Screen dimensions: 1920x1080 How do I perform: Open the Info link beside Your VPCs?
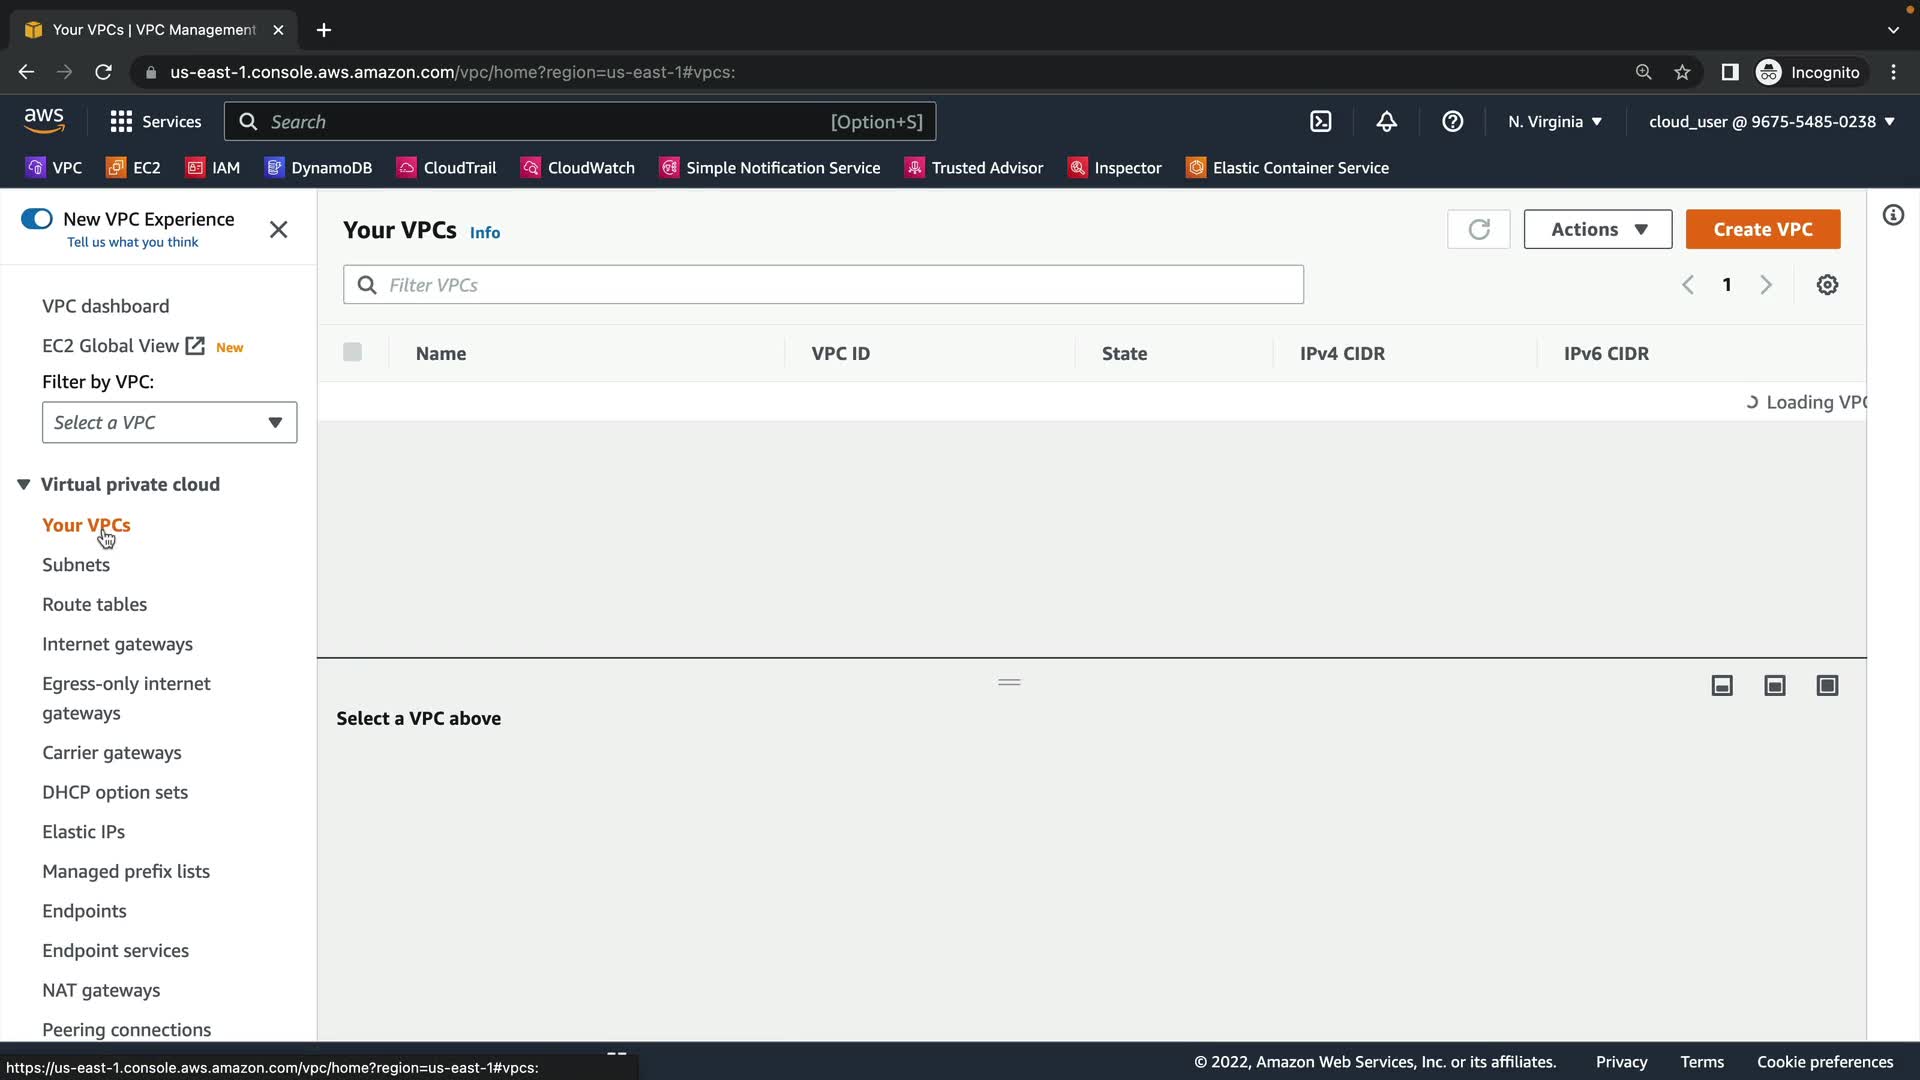[485, 232]
